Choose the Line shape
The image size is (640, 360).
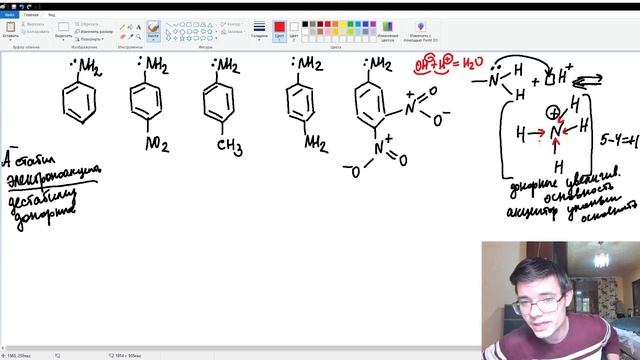[x=169, y=25]
